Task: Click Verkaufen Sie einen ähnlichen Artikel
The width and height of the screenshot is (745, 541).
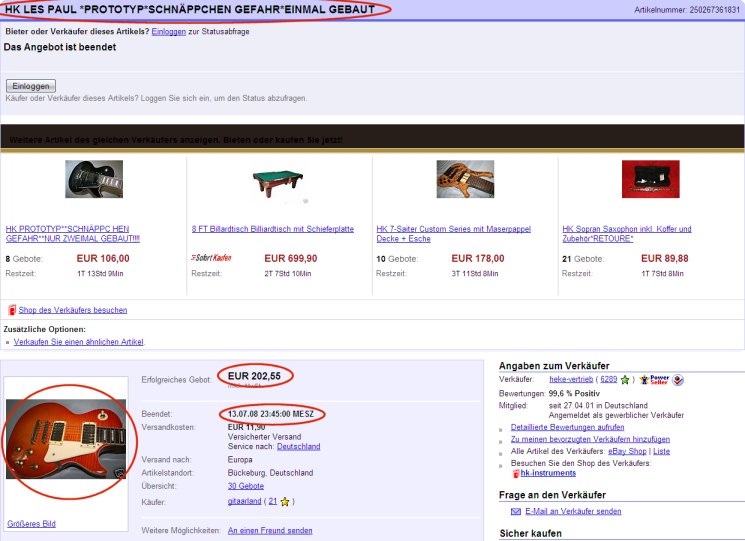Action: [x=78, y=342]
